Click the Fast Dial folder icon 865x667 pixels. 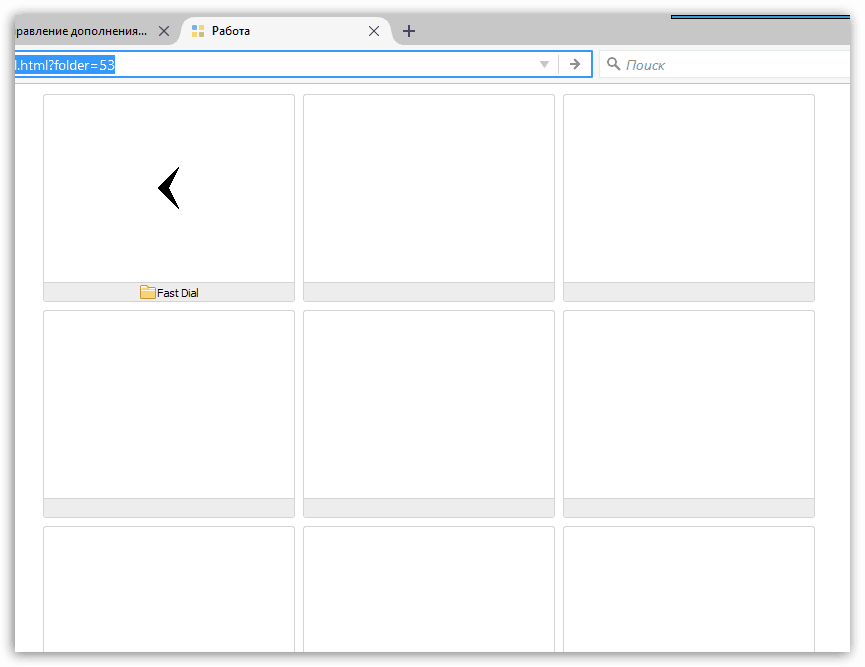(x=145, y=292)
